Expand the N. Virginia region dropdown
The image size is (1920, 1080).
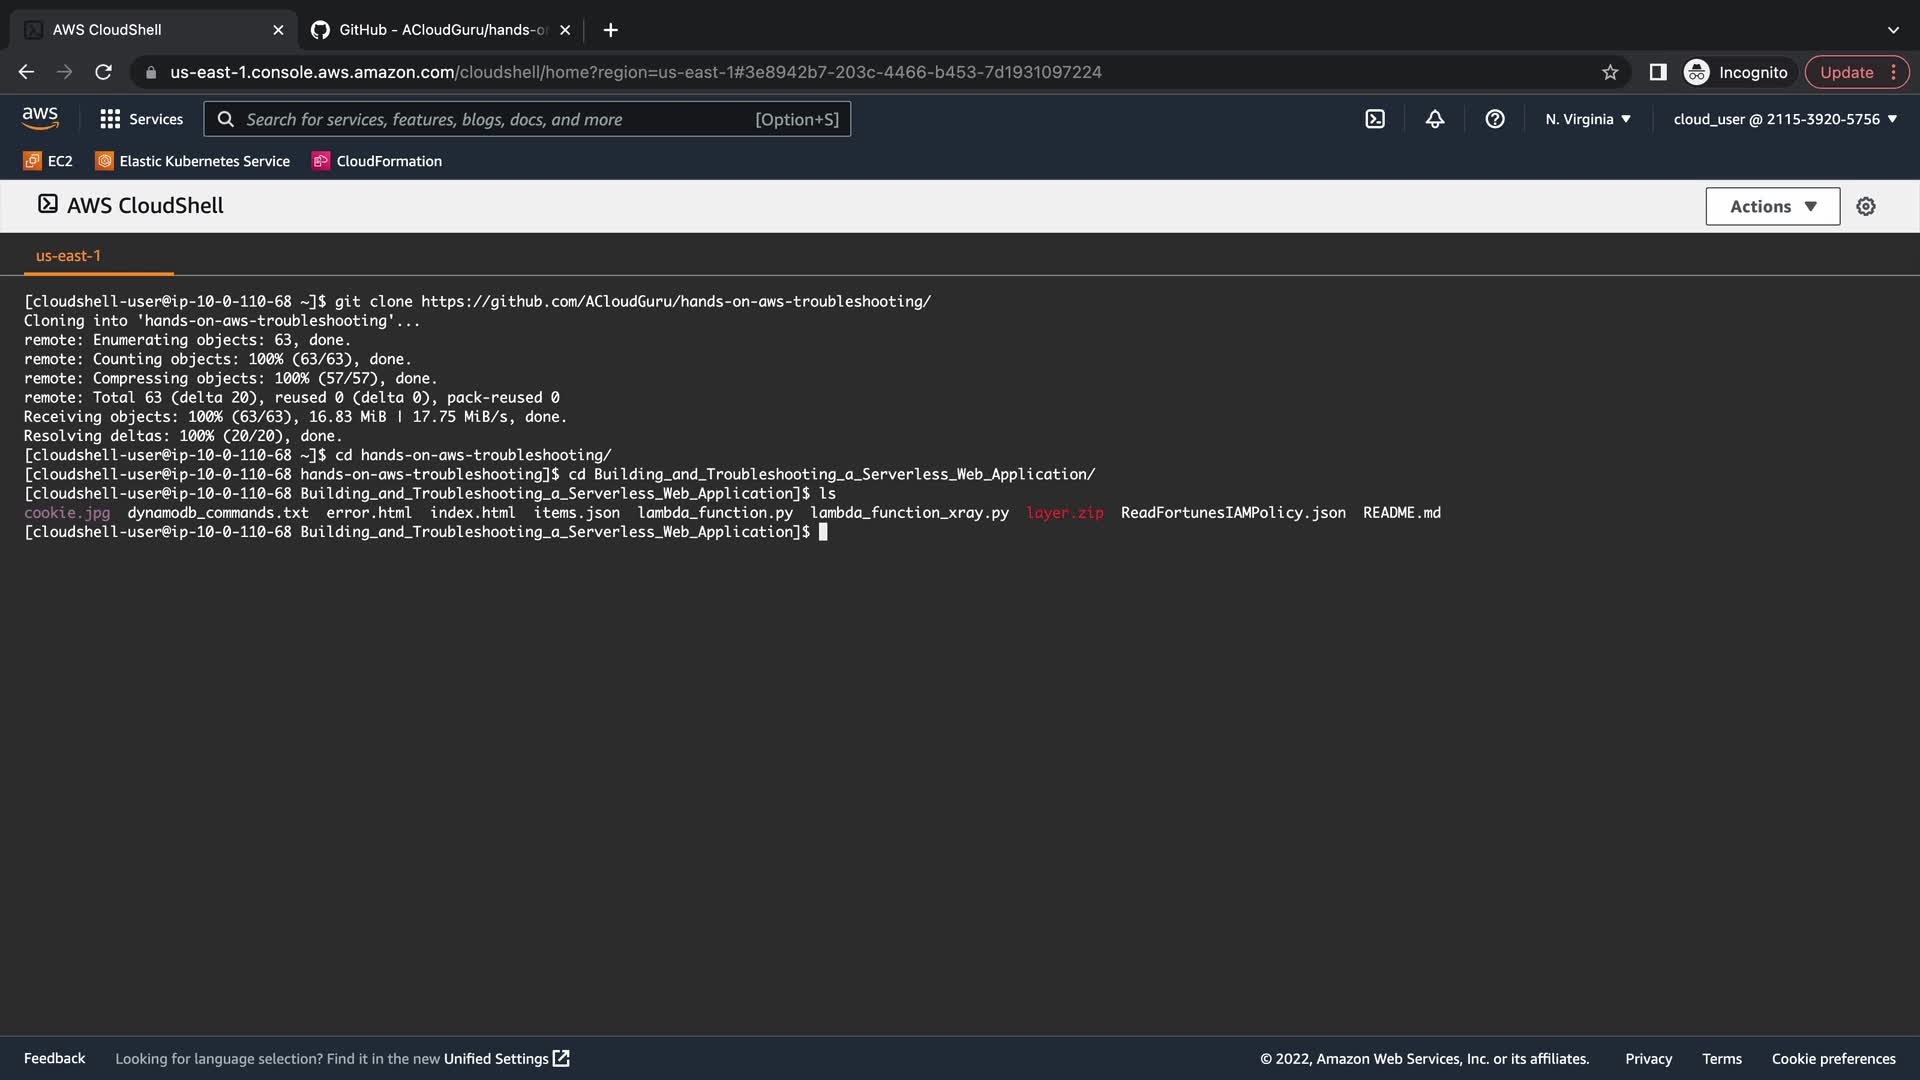(x=1588, y=119)
